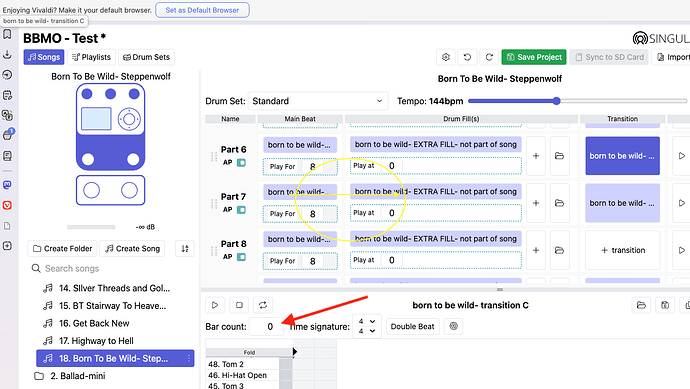
Task: Edit Part 8 Play at value
Action: pos(392,260)
